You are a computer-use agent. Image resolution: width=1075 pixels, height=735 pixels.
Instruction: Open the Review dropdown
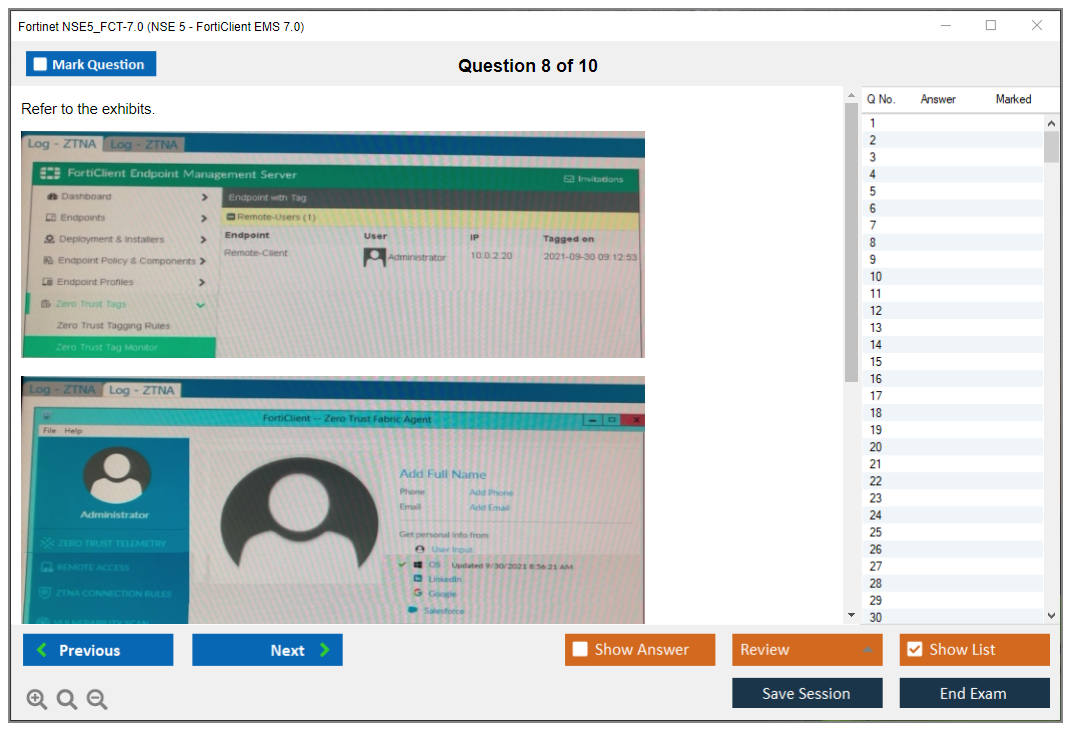806,650
